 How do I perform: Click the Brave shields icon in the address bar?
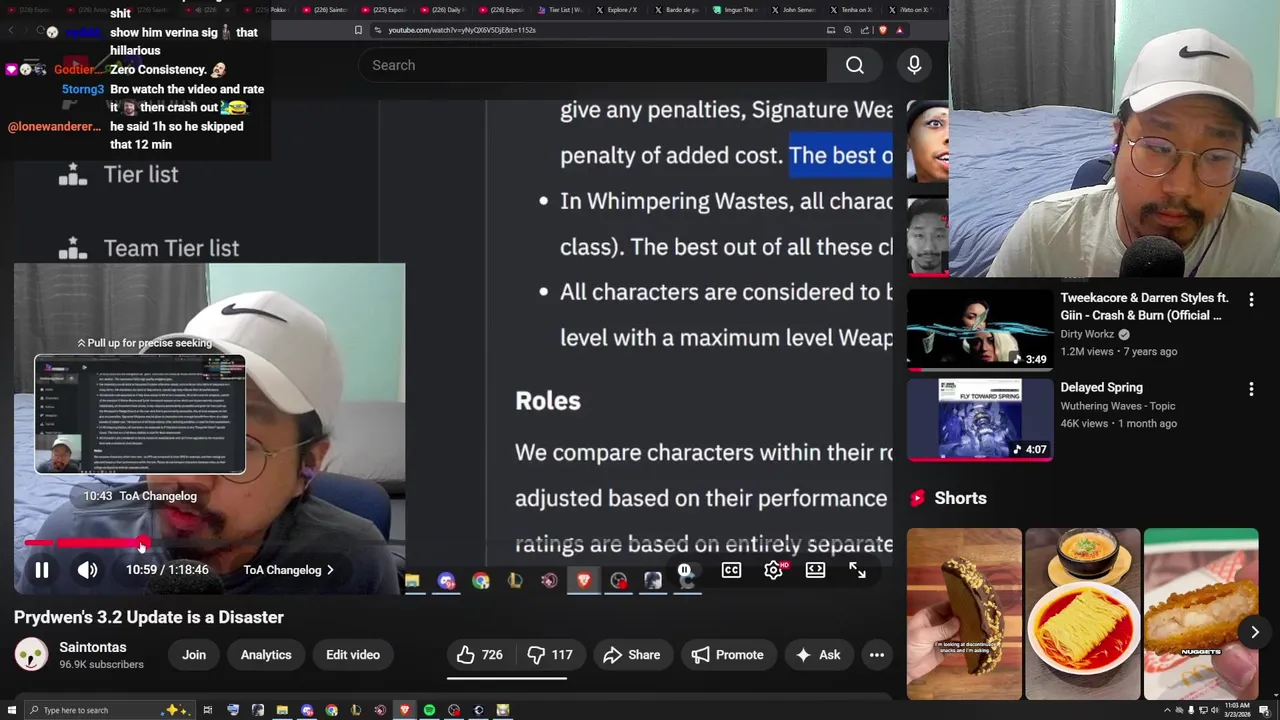[883, 30]
